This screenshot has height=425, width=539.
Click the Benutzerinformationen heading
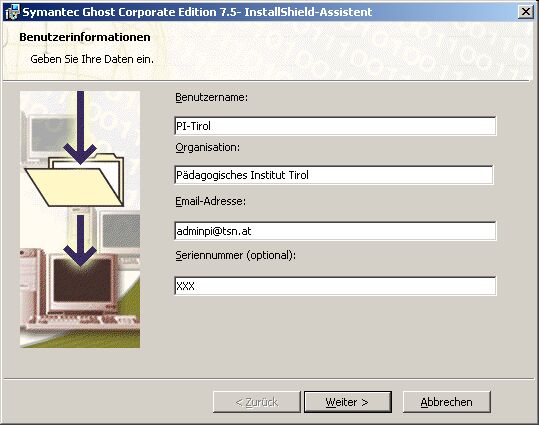coord(85,37)
